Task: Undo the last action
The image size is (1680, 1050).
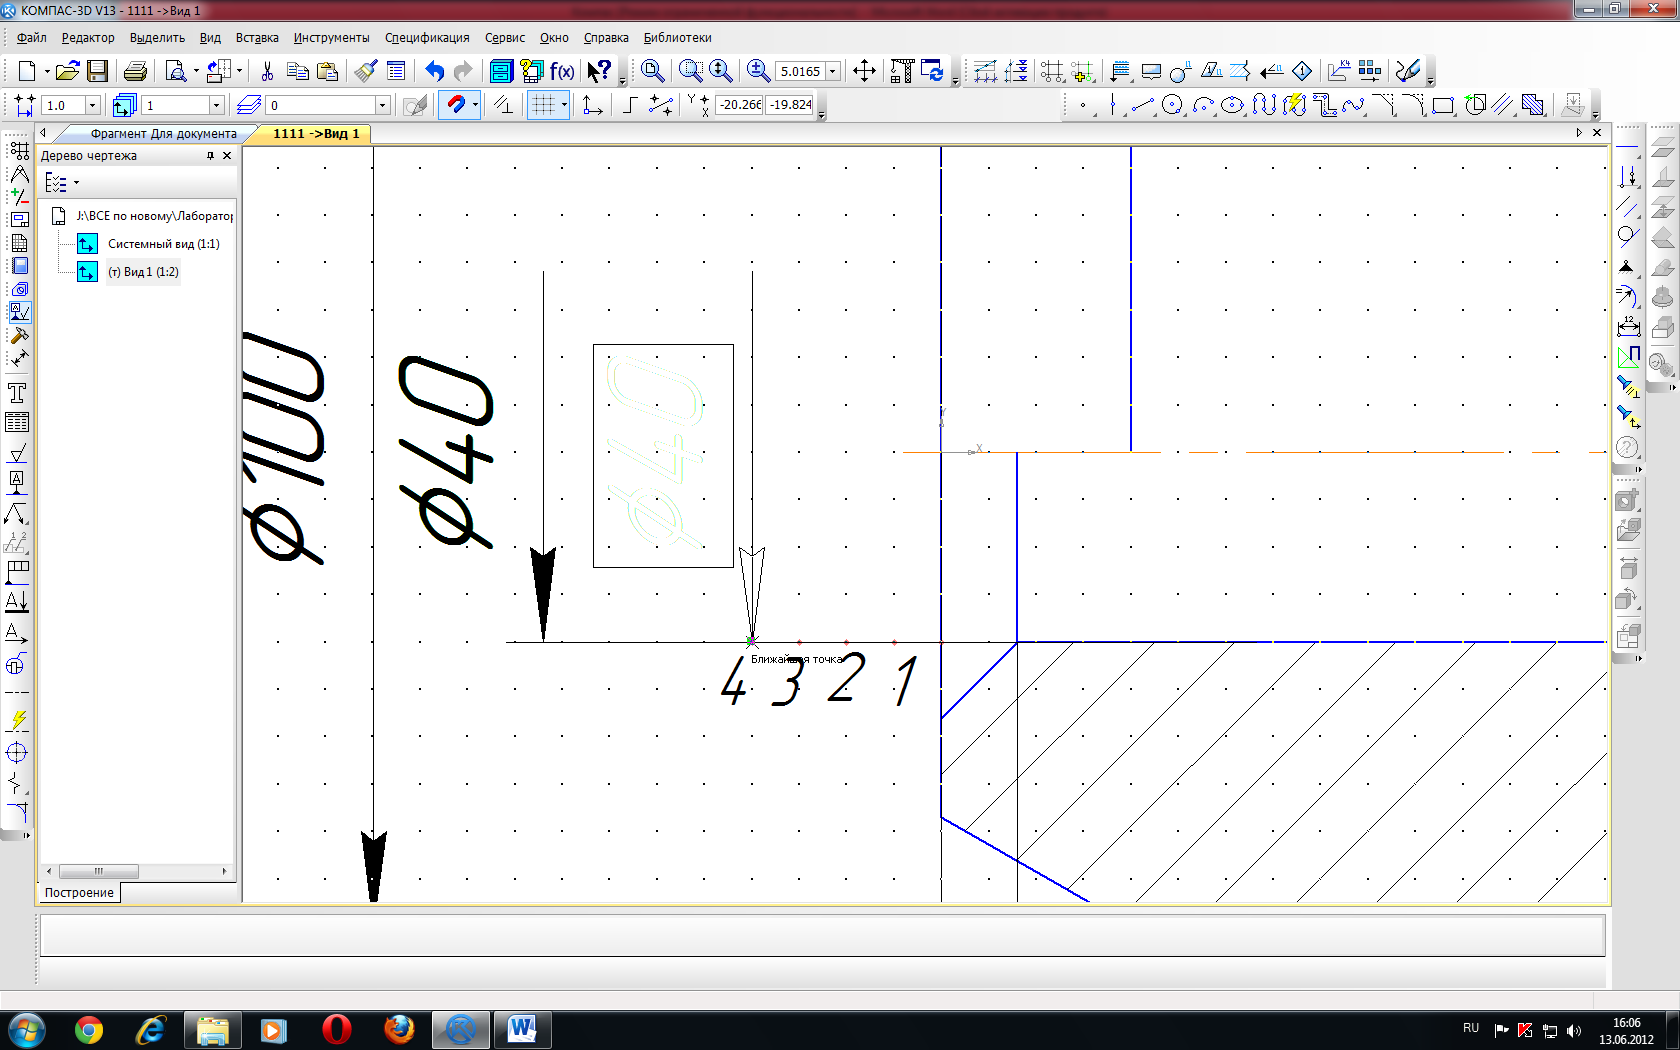Action: [434, 71]
